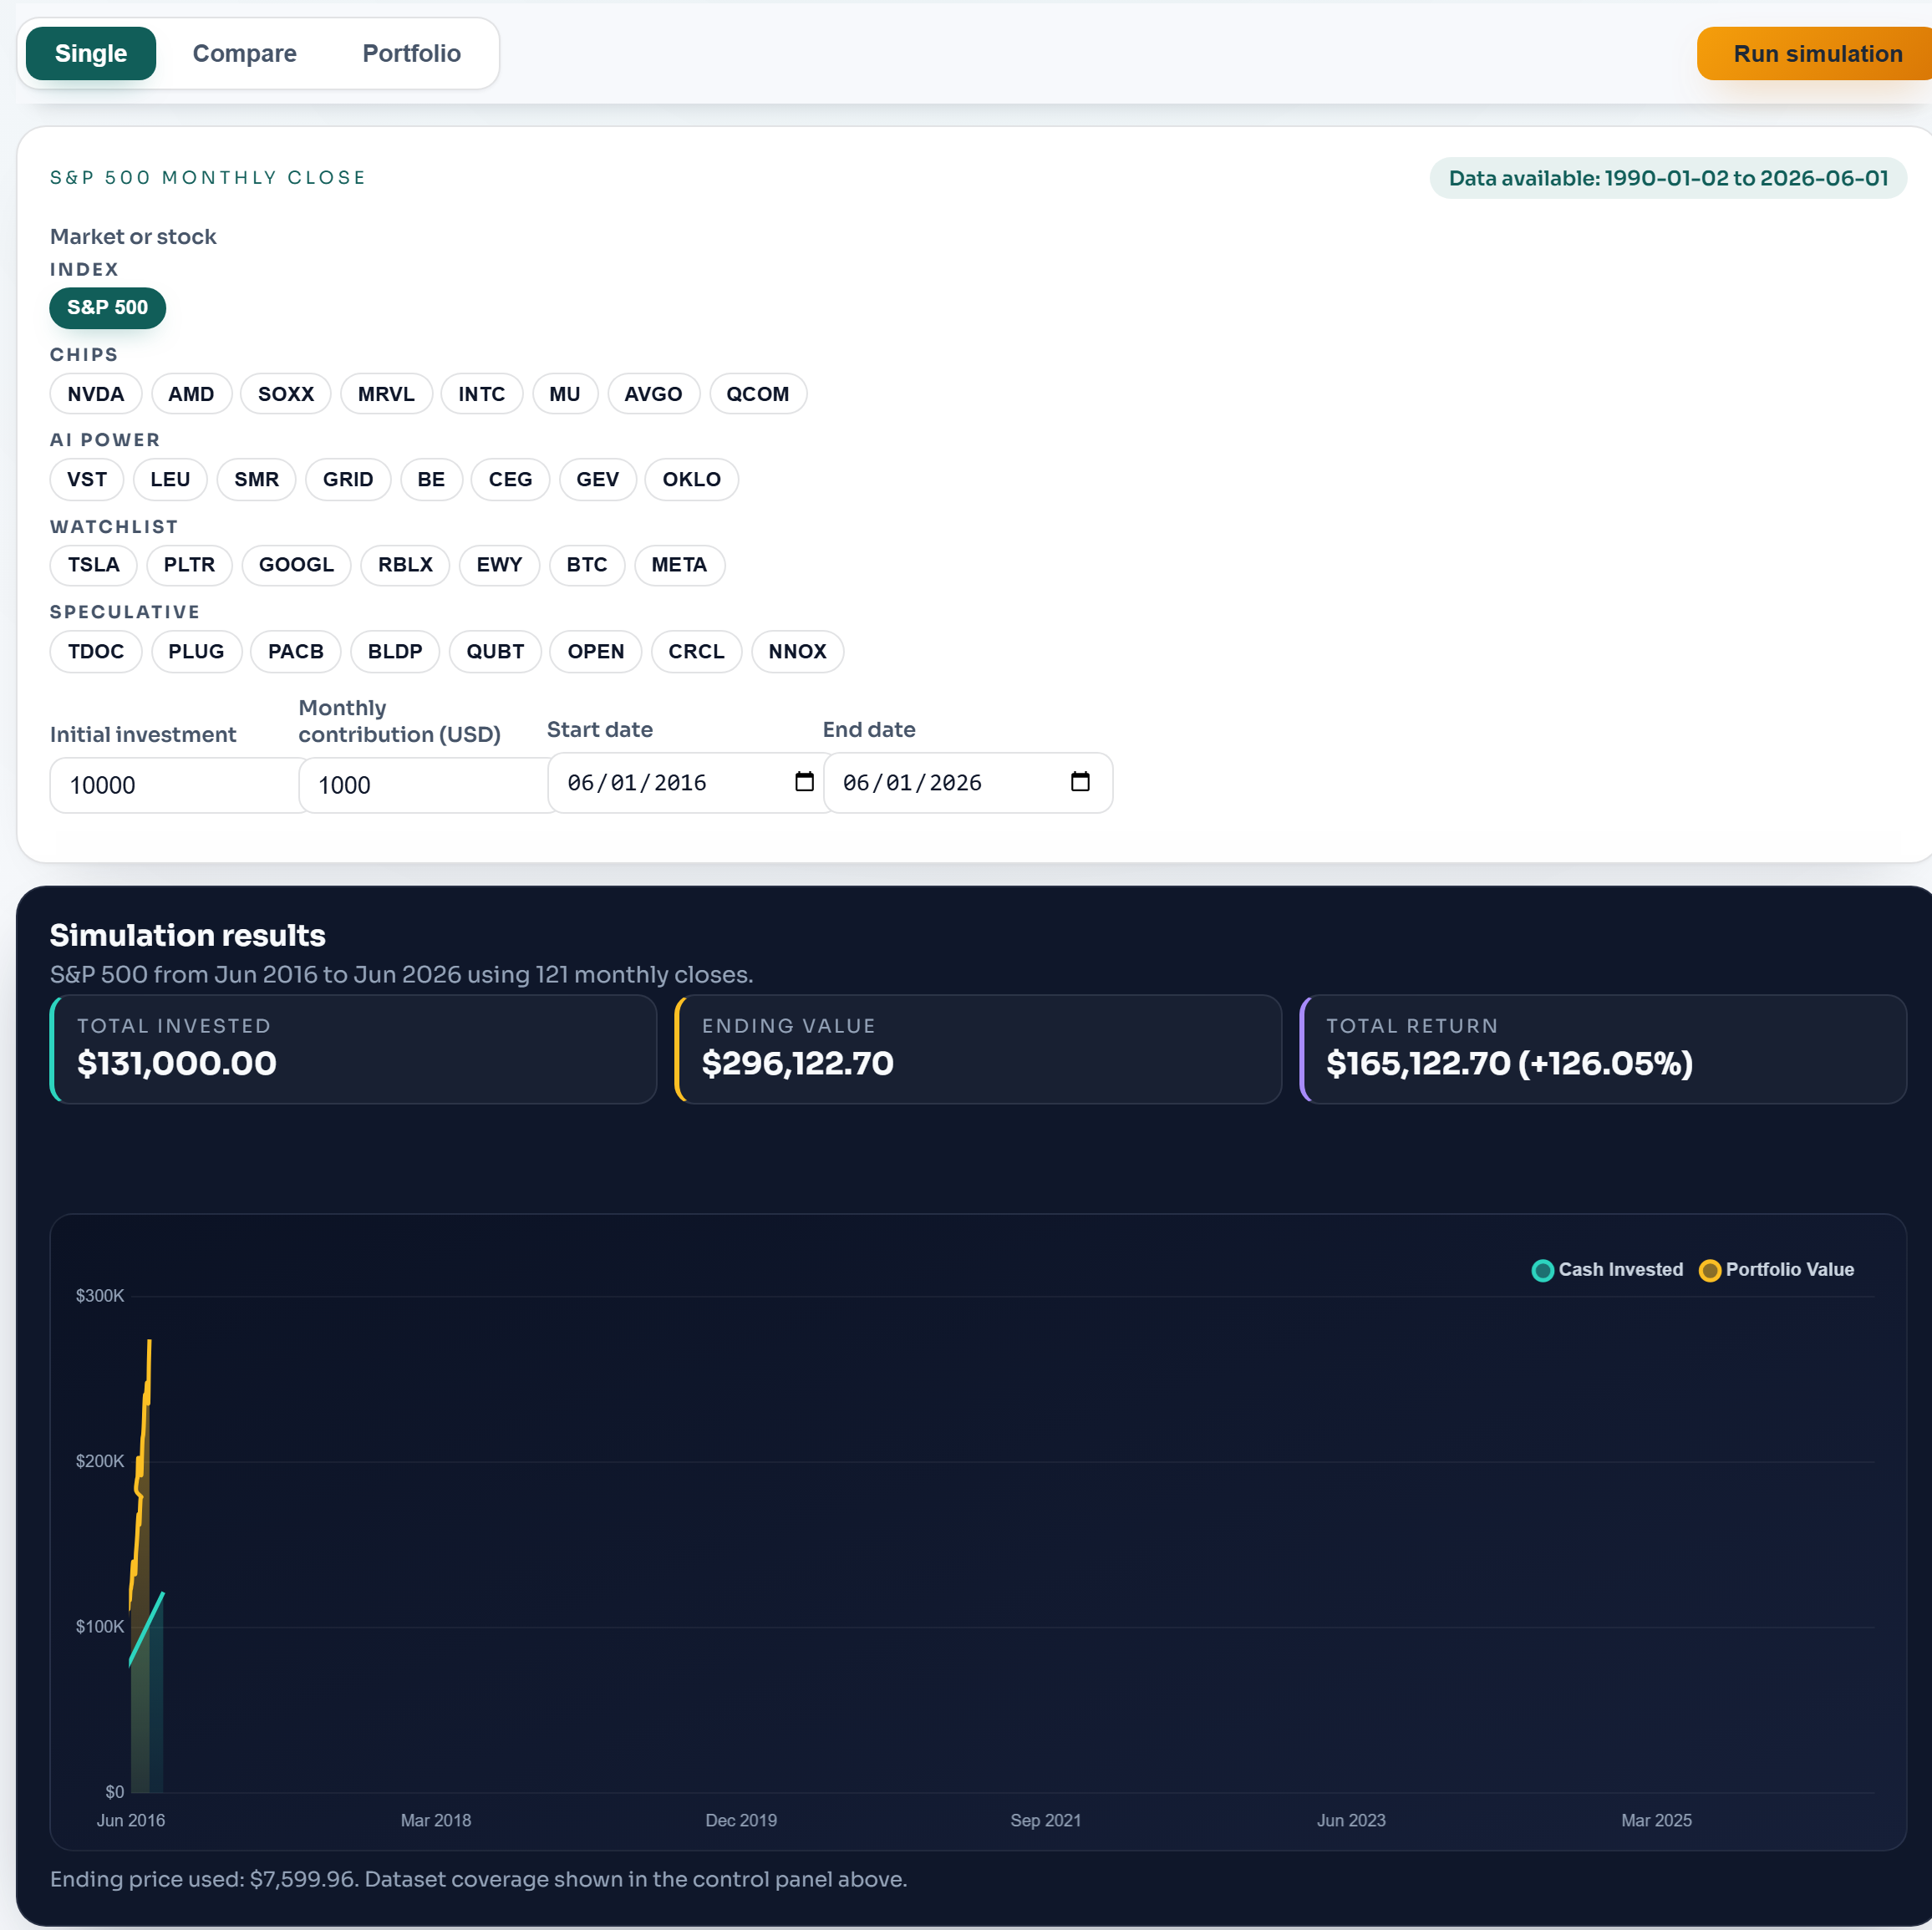Click the $300K y-axis label
The width and height of the screenshot is (1932, 1930).
point(100,1296)
